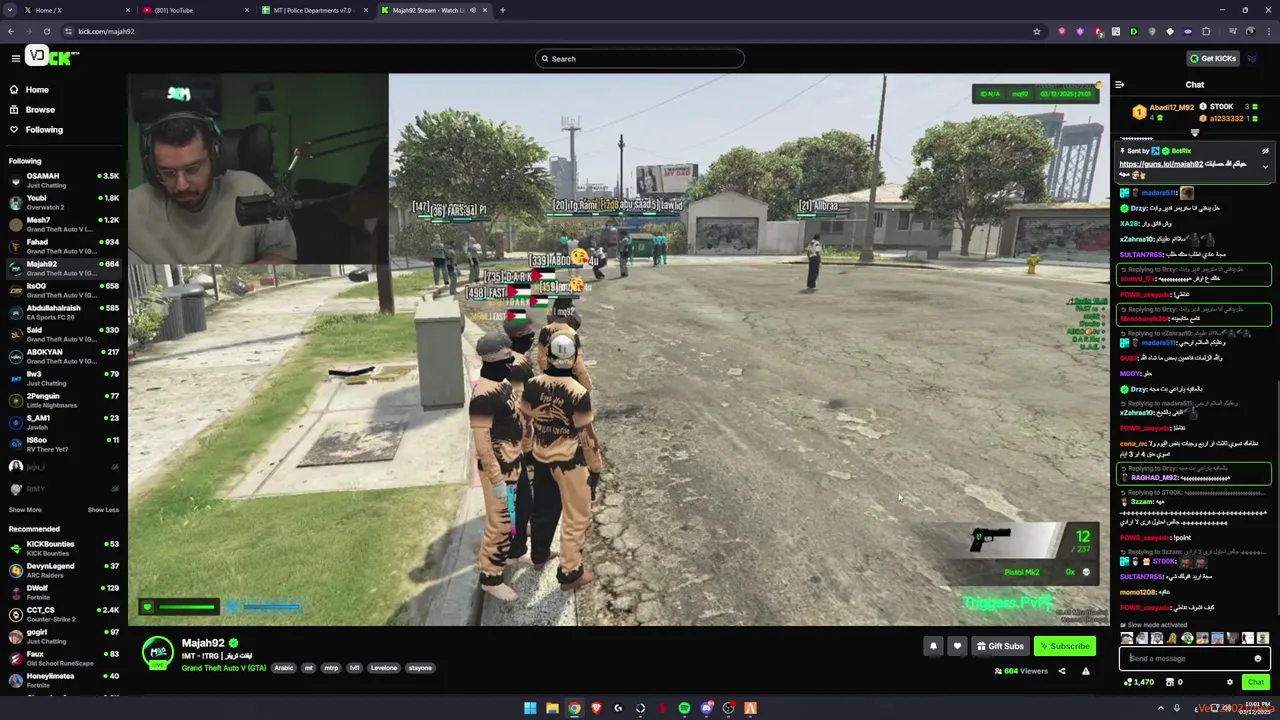
Task: Open a new browser tab
Action: [503, 10]
